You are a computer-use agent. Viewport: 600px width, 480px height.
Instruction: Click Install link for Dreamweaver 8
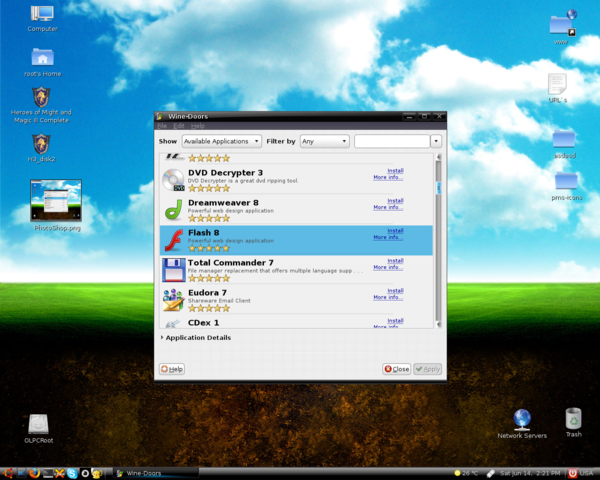coord(395,201)
